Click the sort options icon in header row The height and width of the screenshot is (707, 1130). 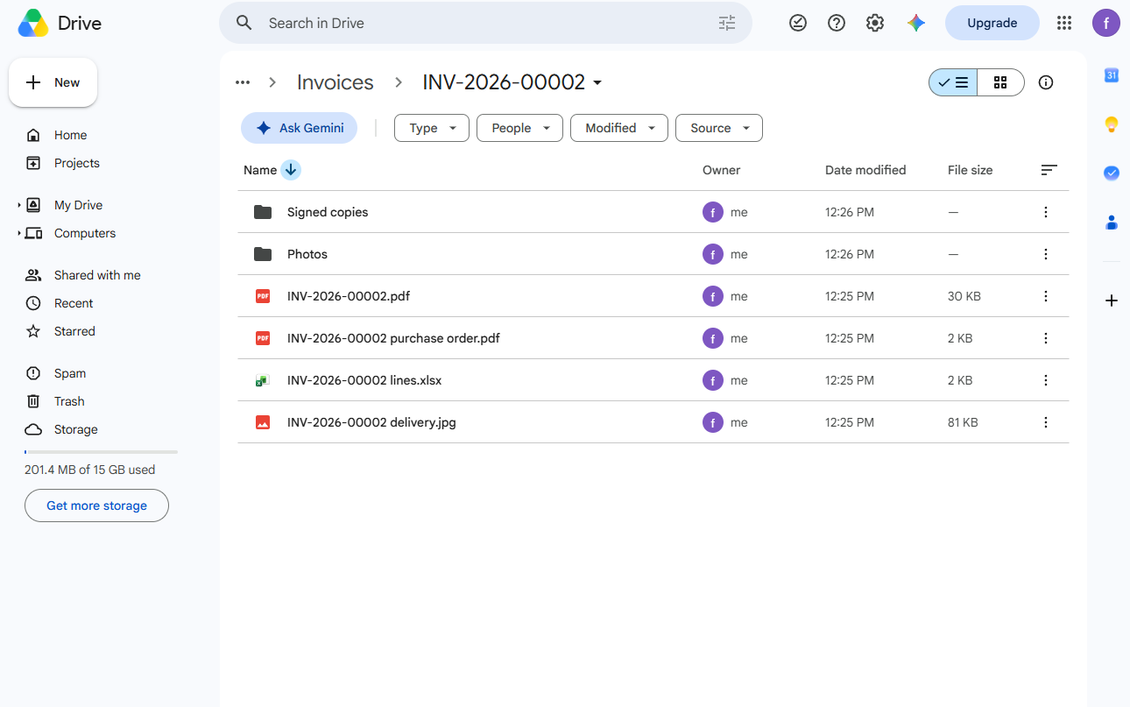(x=1049, y=170)
